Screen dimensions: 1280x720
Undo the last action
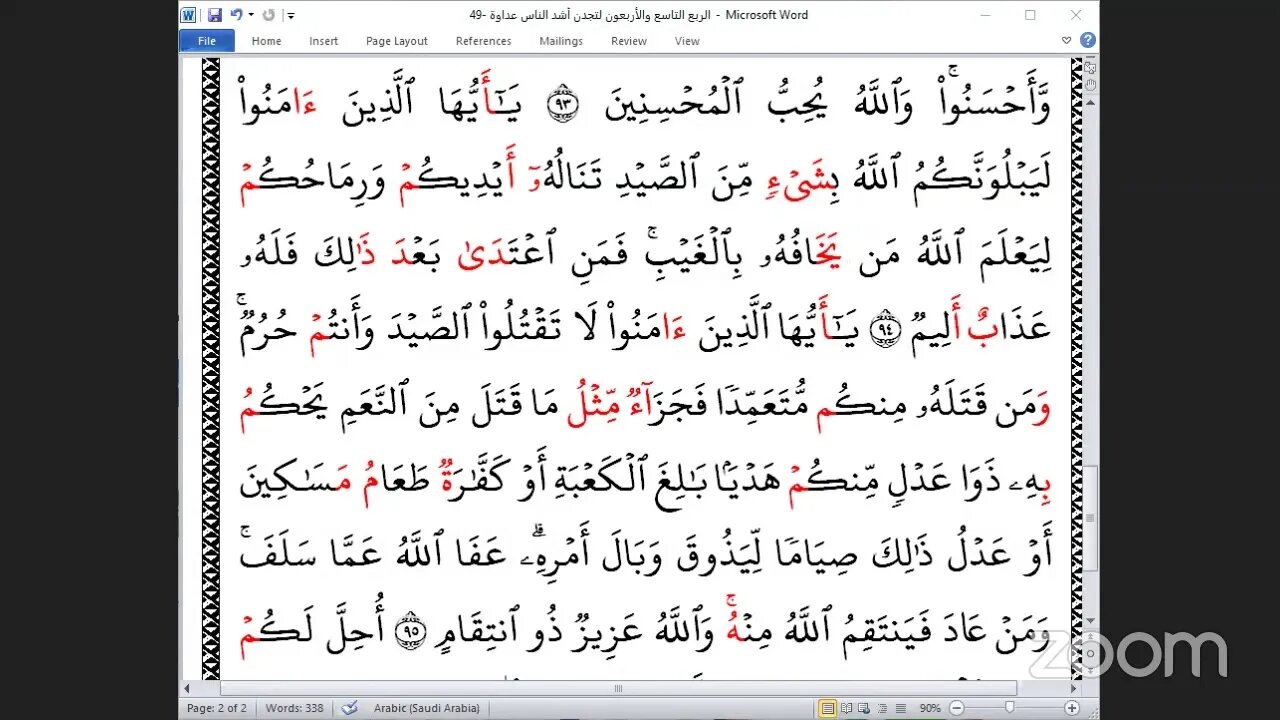[x=236, y=15]
